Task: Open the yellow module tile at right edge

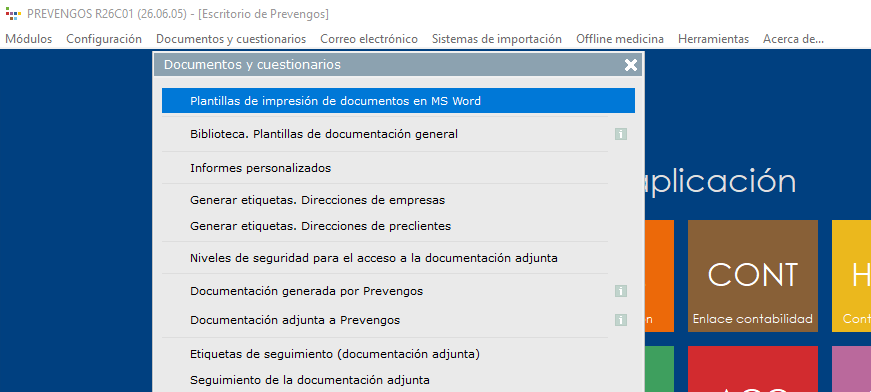Action: [852, 276]
